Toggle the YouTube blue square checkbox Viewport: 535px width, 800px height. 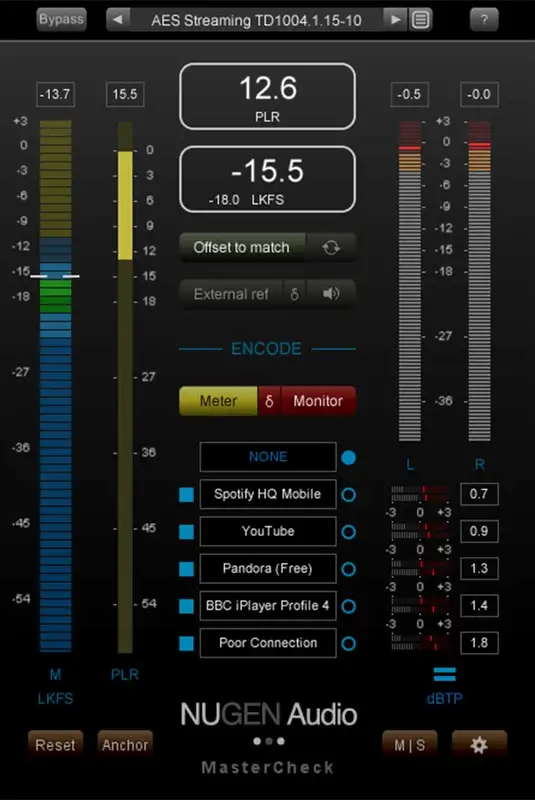(x=187, y=532)
